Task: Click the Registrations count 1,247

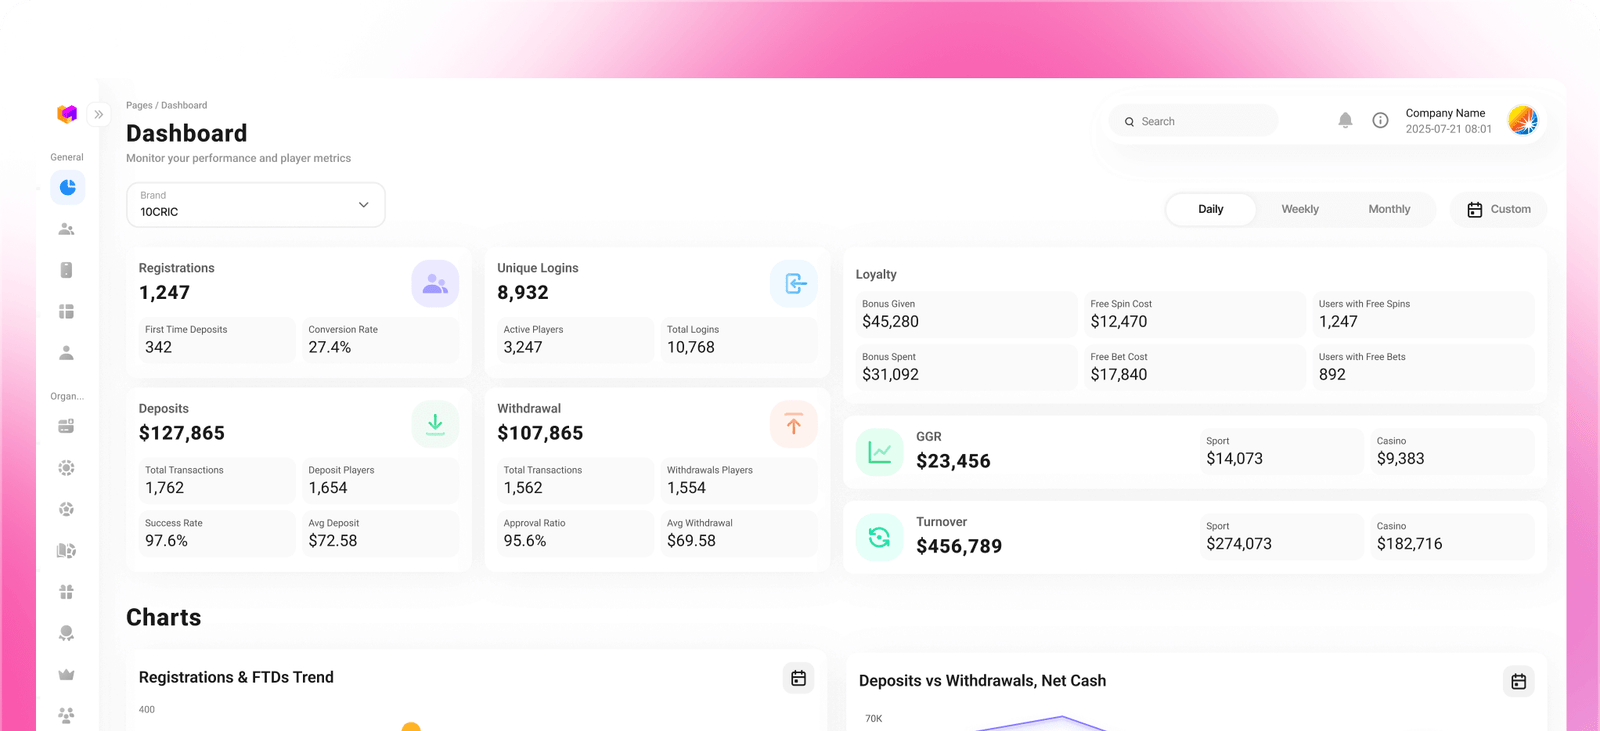Action: (x=164, y=293)
